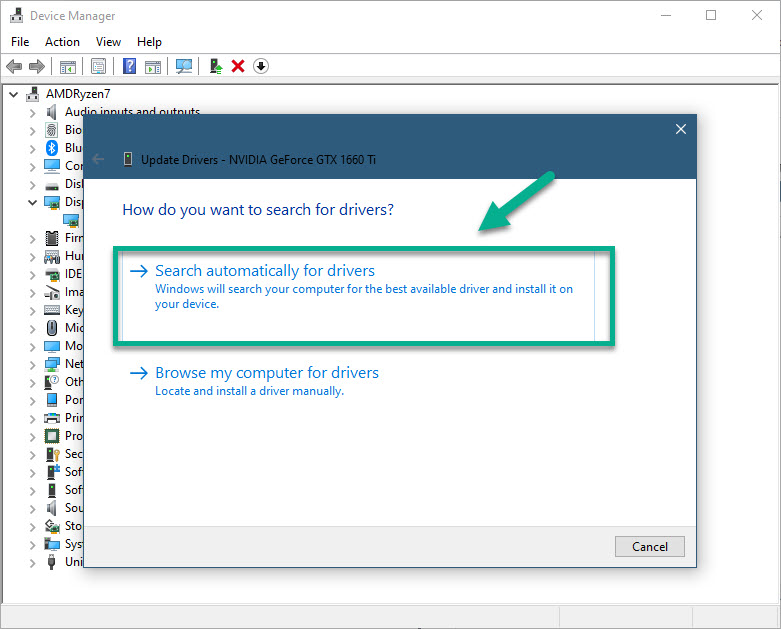
Task: Select the Audio inputs and outputs label
Action: (132, 111)
